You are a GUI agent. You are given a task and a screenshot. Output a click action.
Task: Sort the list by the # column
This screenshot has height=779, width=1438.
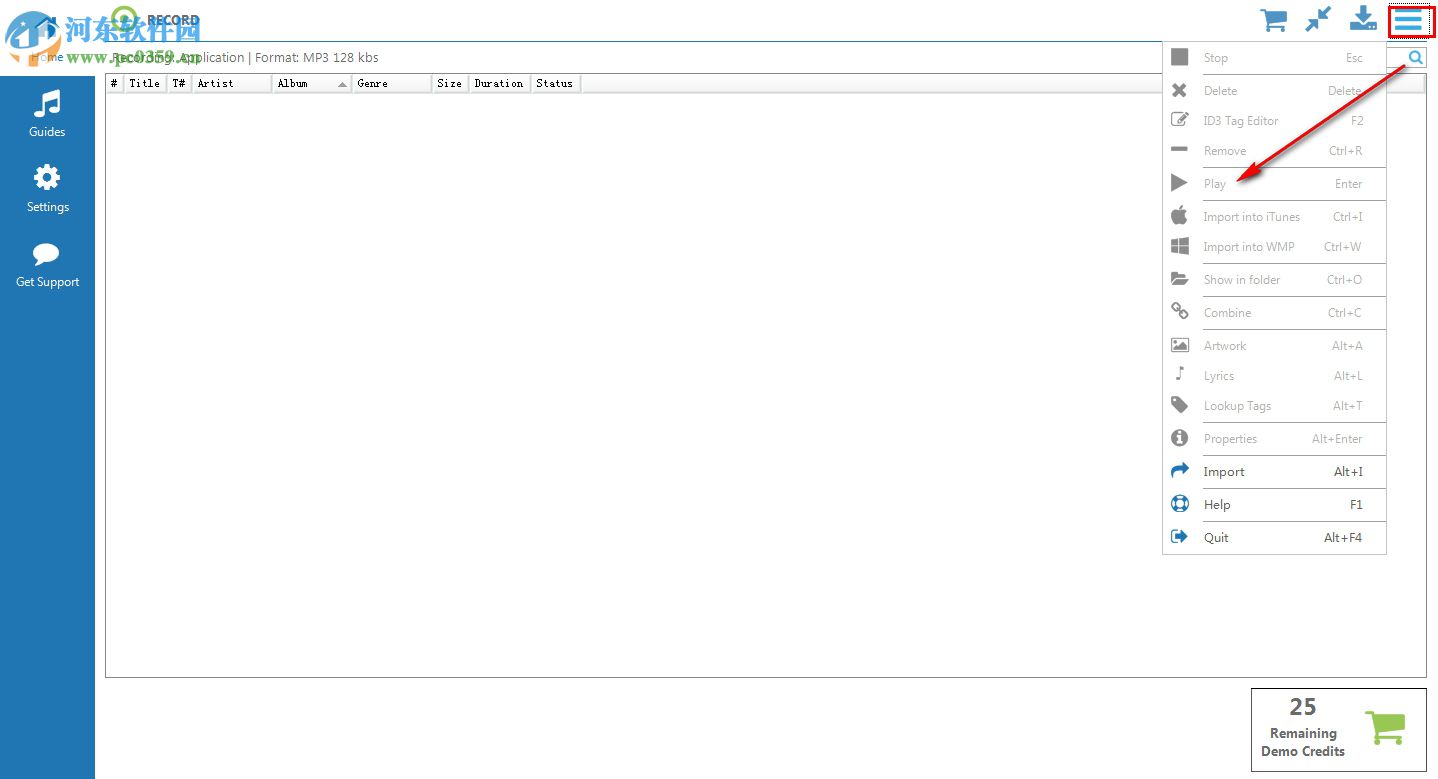coord(115,83)
